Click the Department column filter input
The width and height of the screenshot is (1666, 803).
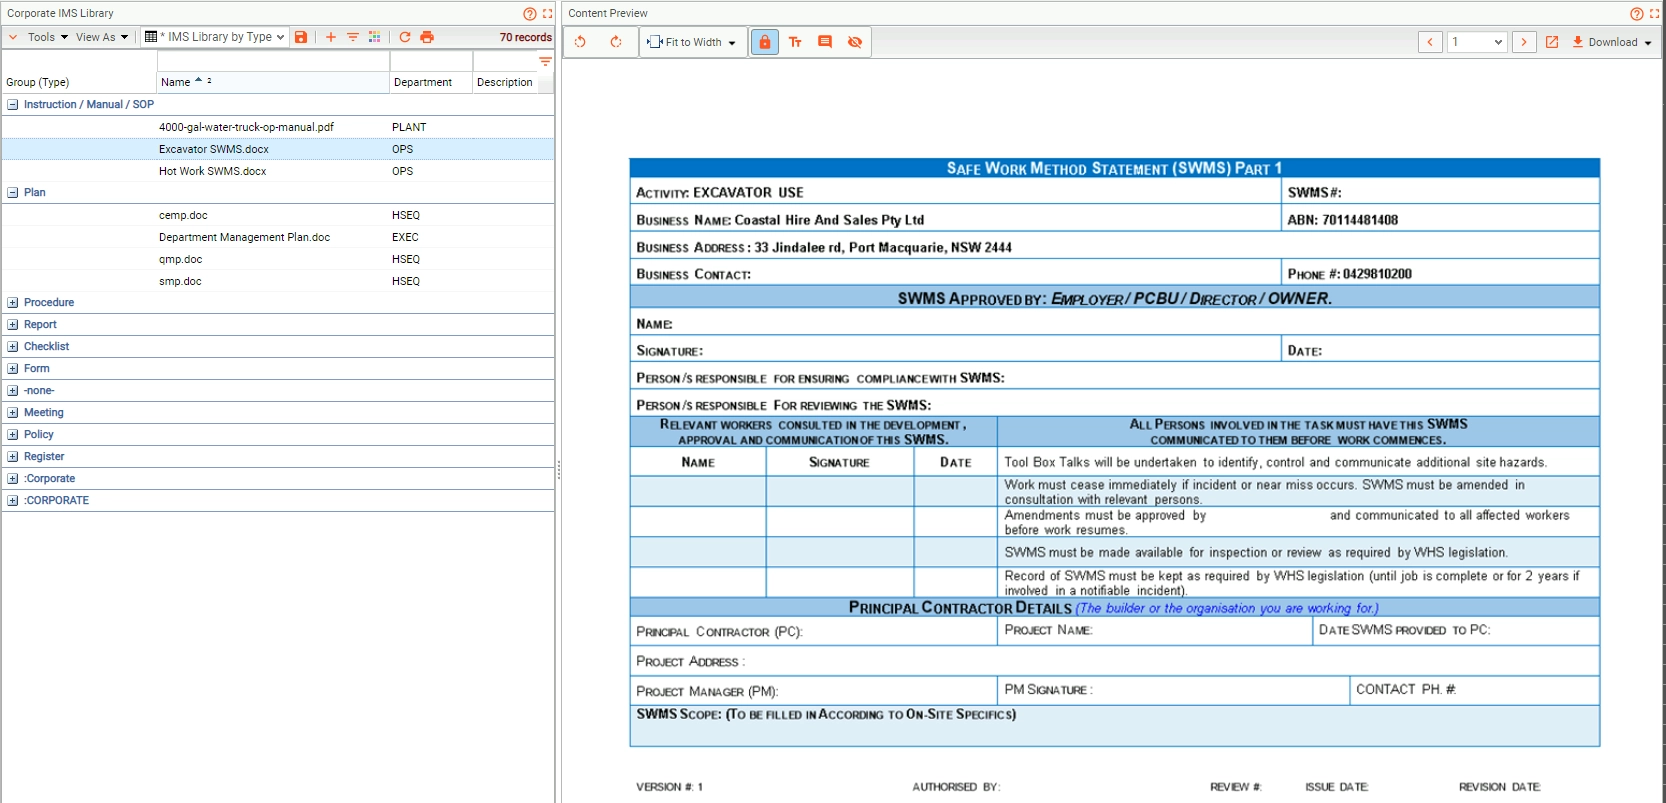[x=430, y=61]
